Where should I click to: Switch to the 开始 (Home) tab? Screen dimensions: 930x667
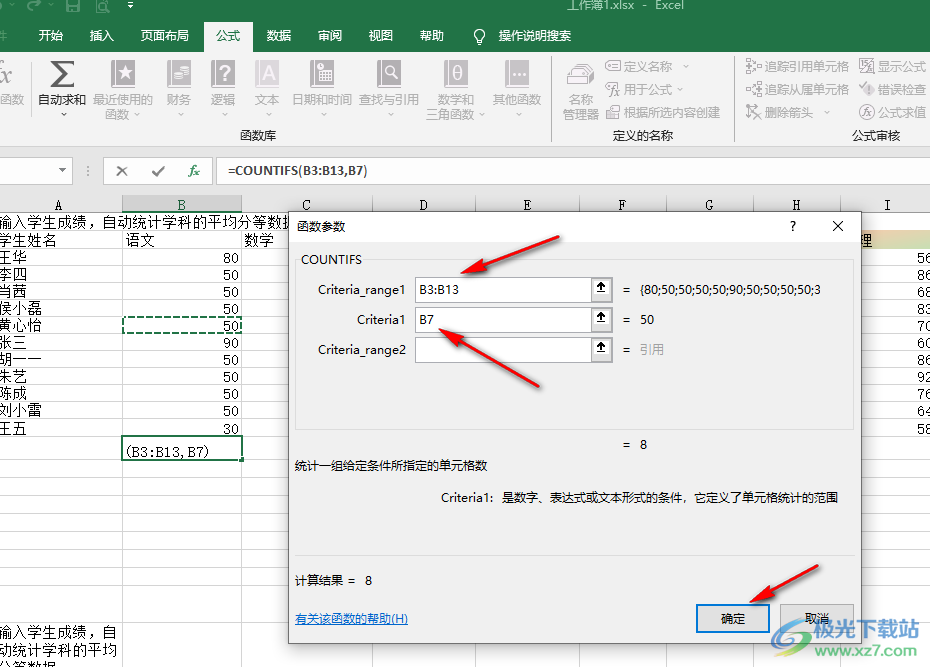[50, 36]
